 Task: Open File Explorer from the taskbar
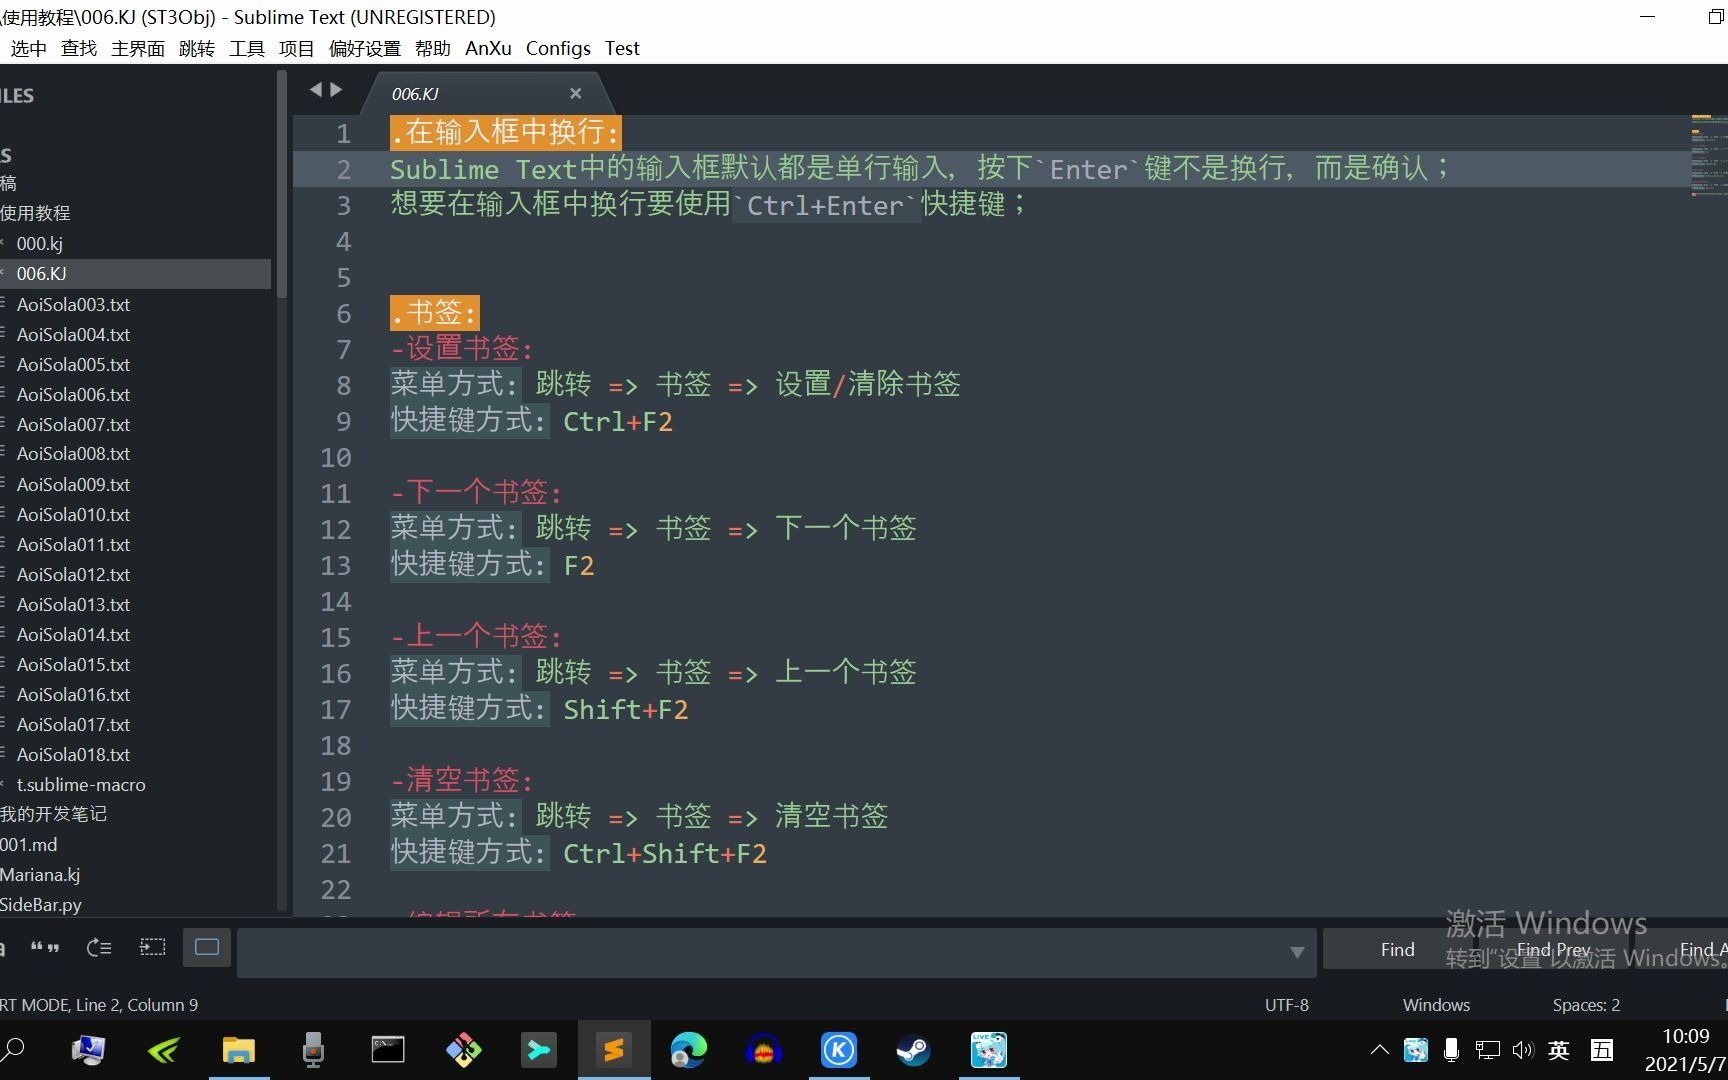[x=239, y=1050]
